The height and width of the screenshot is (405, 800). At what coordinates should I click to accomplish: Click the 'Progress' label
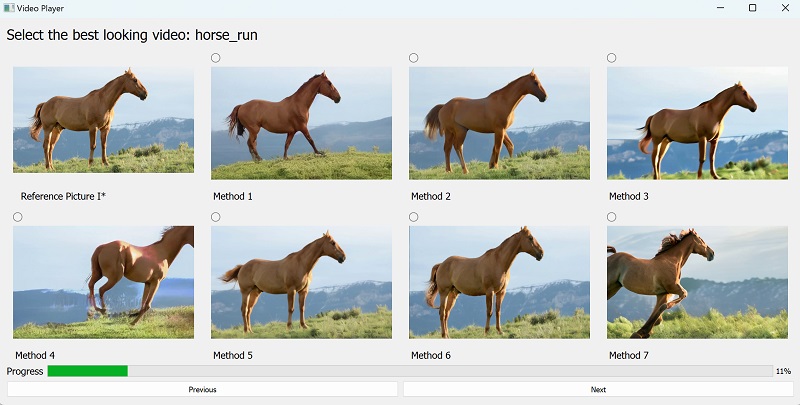(x=24, y=371)
